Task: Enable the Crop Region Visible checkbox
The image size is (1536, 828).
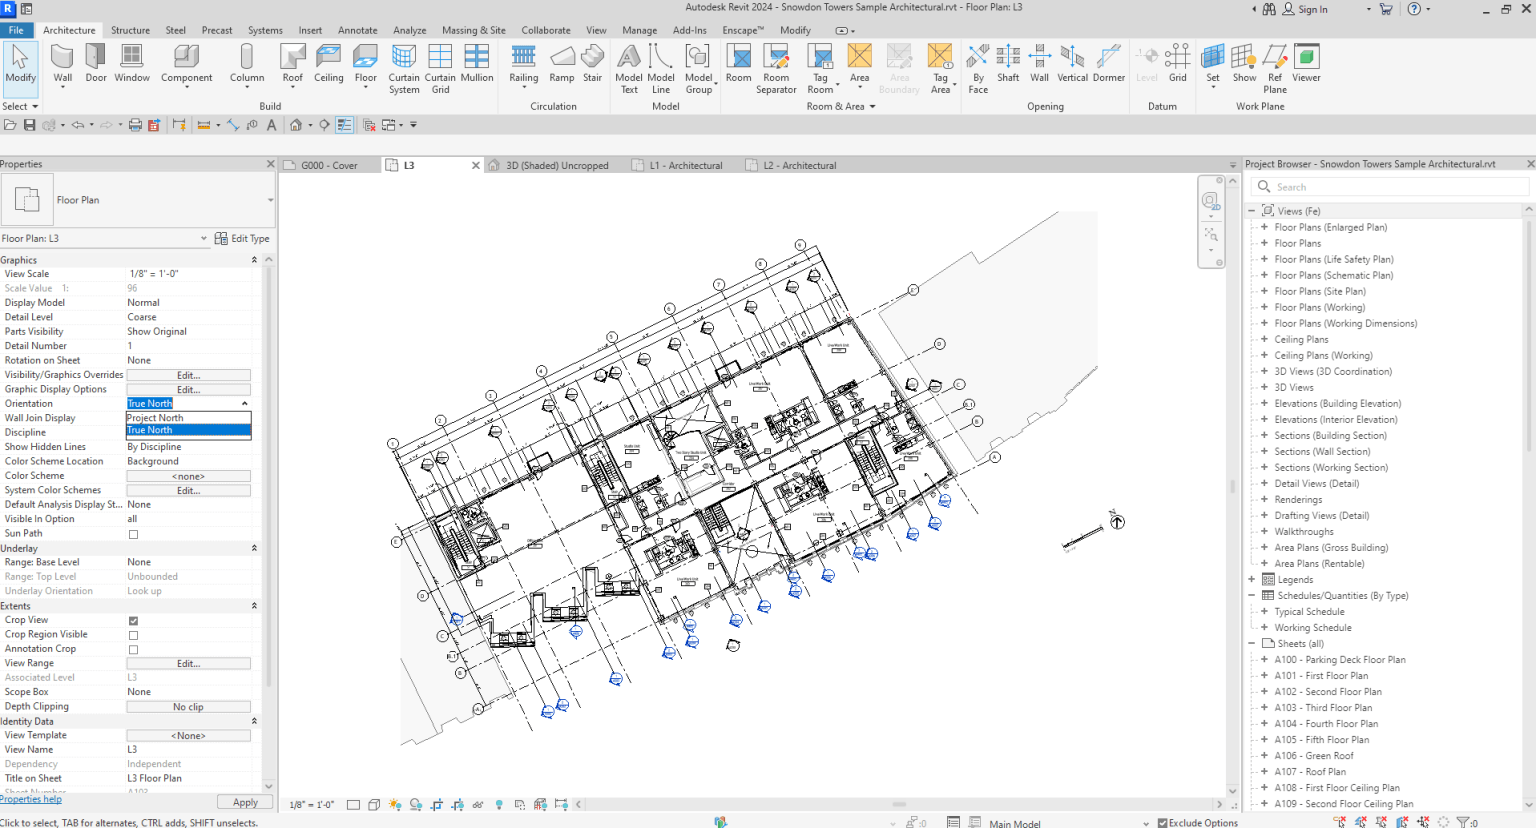Action: (133, 634)
